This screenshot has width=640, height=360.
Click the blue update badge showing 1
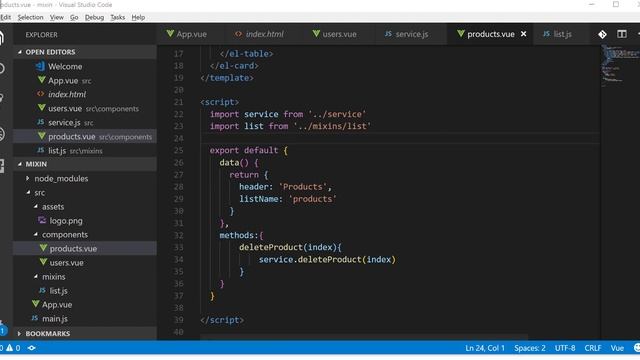pyautogui.click(x=3, y=330)
